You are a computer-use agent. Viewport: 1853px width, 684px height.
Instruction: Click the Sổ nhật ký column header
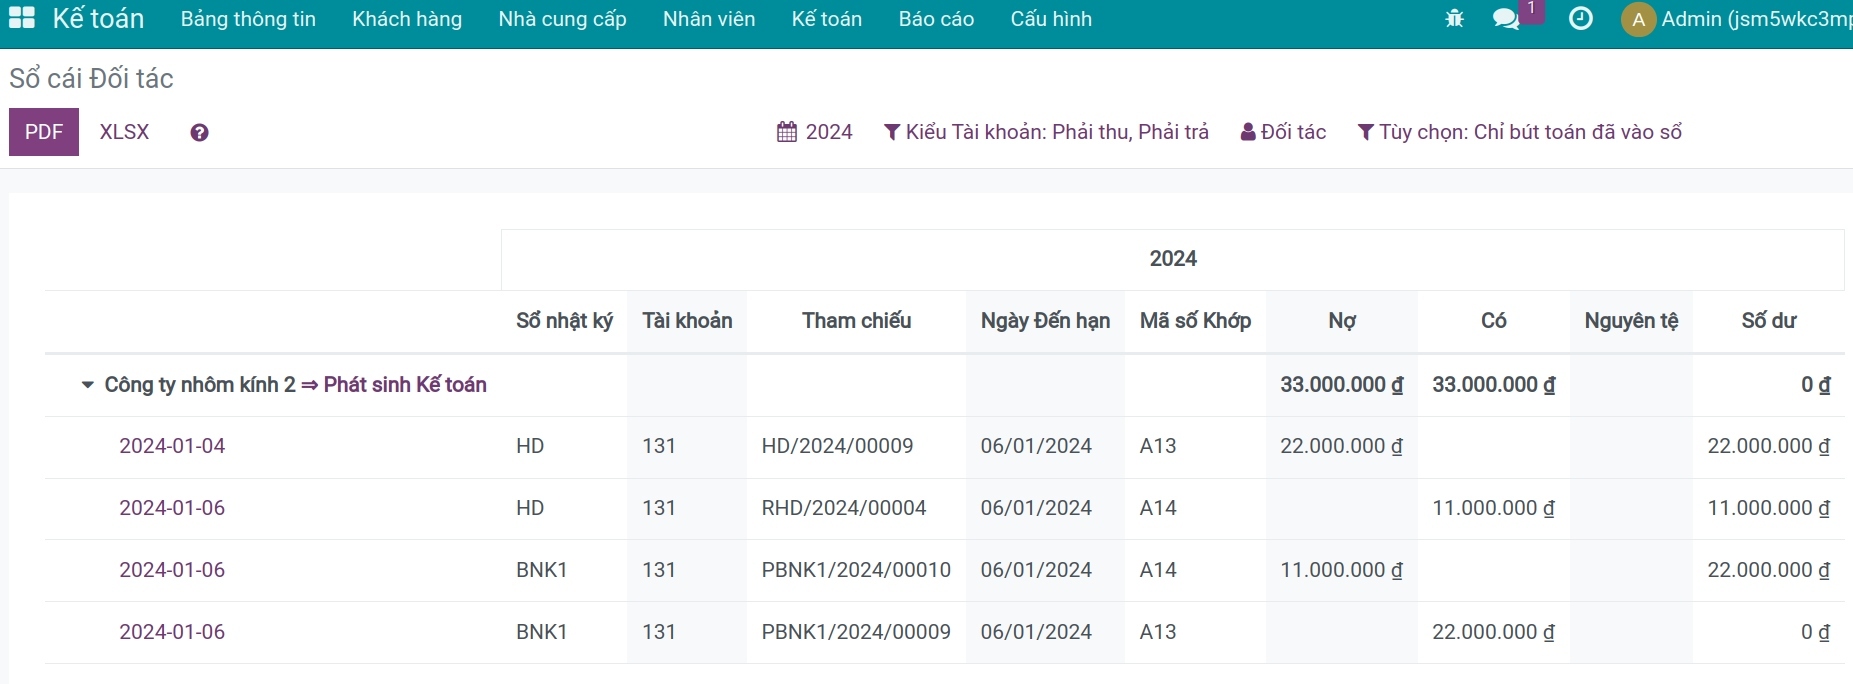tap(564, 321)
